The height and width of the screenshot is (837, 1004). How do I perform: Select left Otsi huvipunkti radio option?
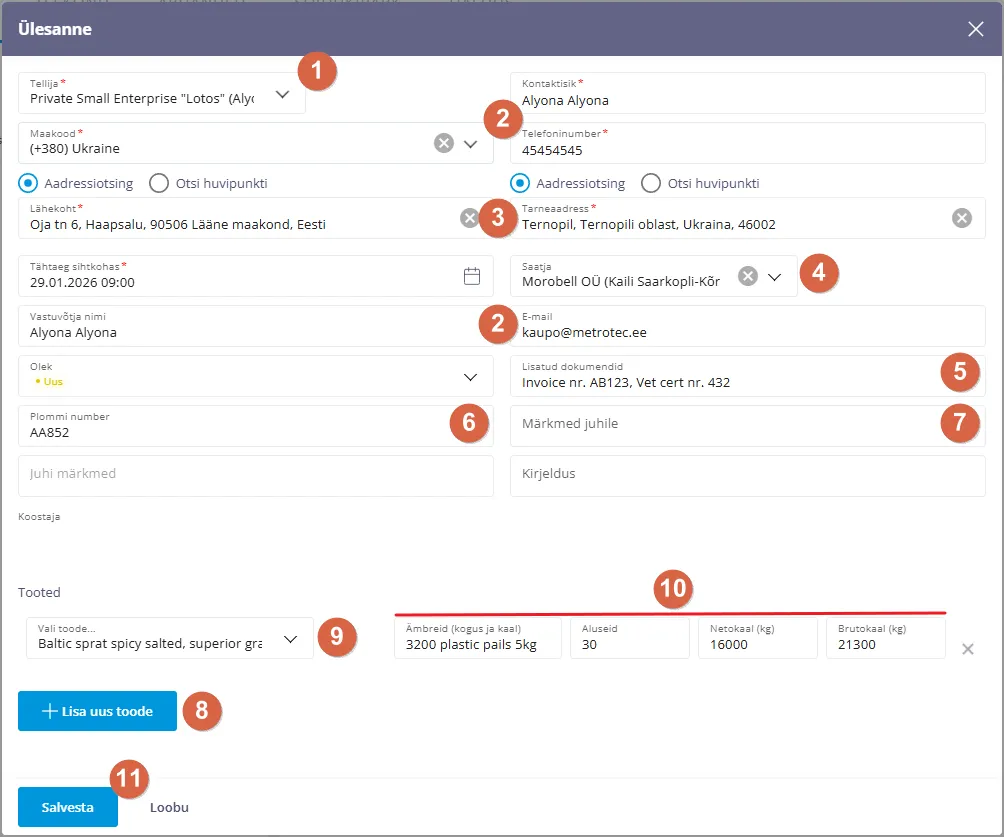click(158, 183)
